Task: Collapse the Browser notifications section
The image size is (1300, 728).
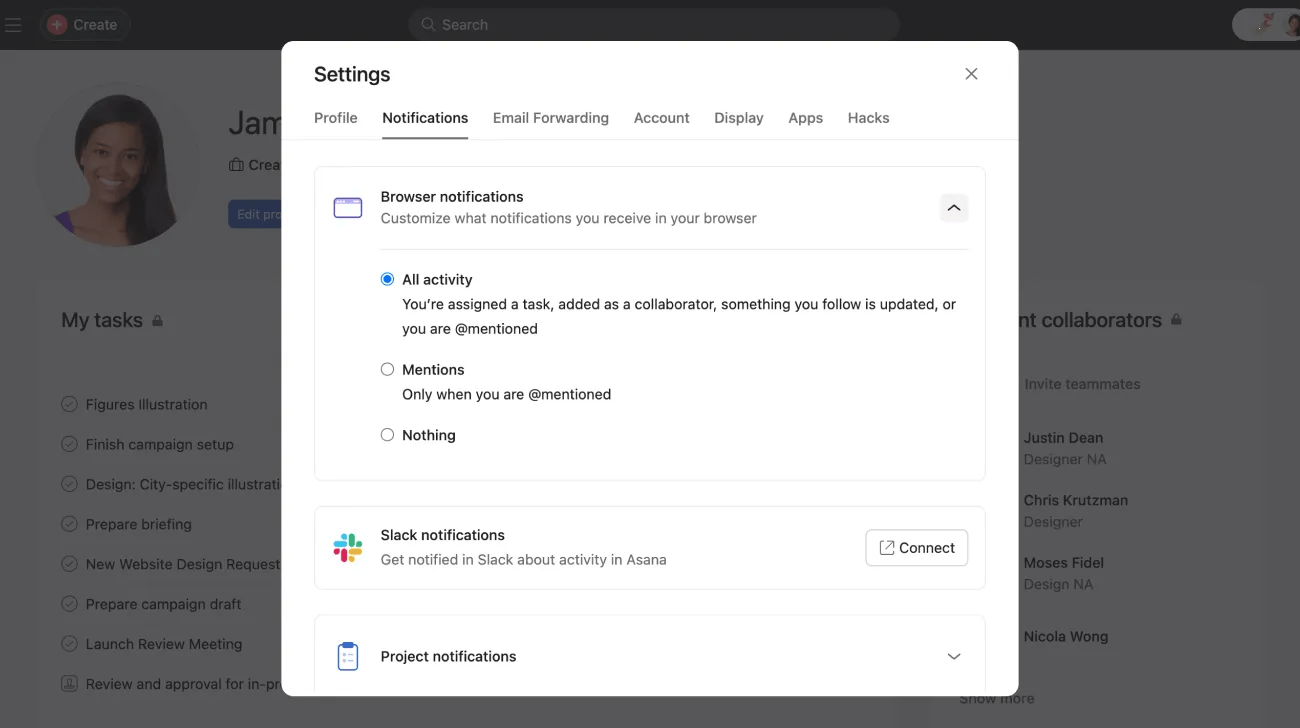Action: click(953, 207)
